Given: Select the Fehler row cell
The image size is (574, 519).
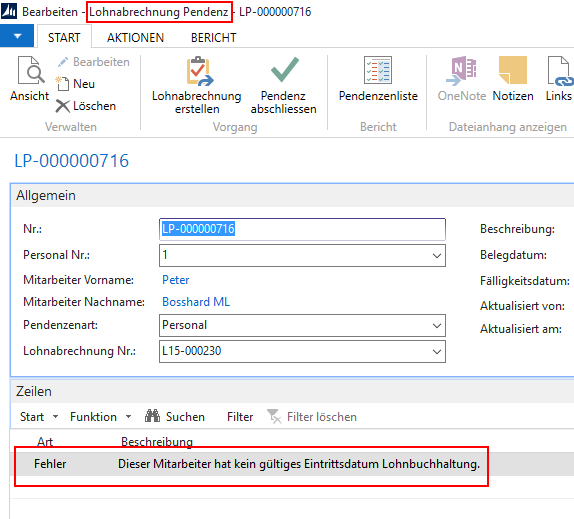Looking at the screenshot, I should coord(50,464).
